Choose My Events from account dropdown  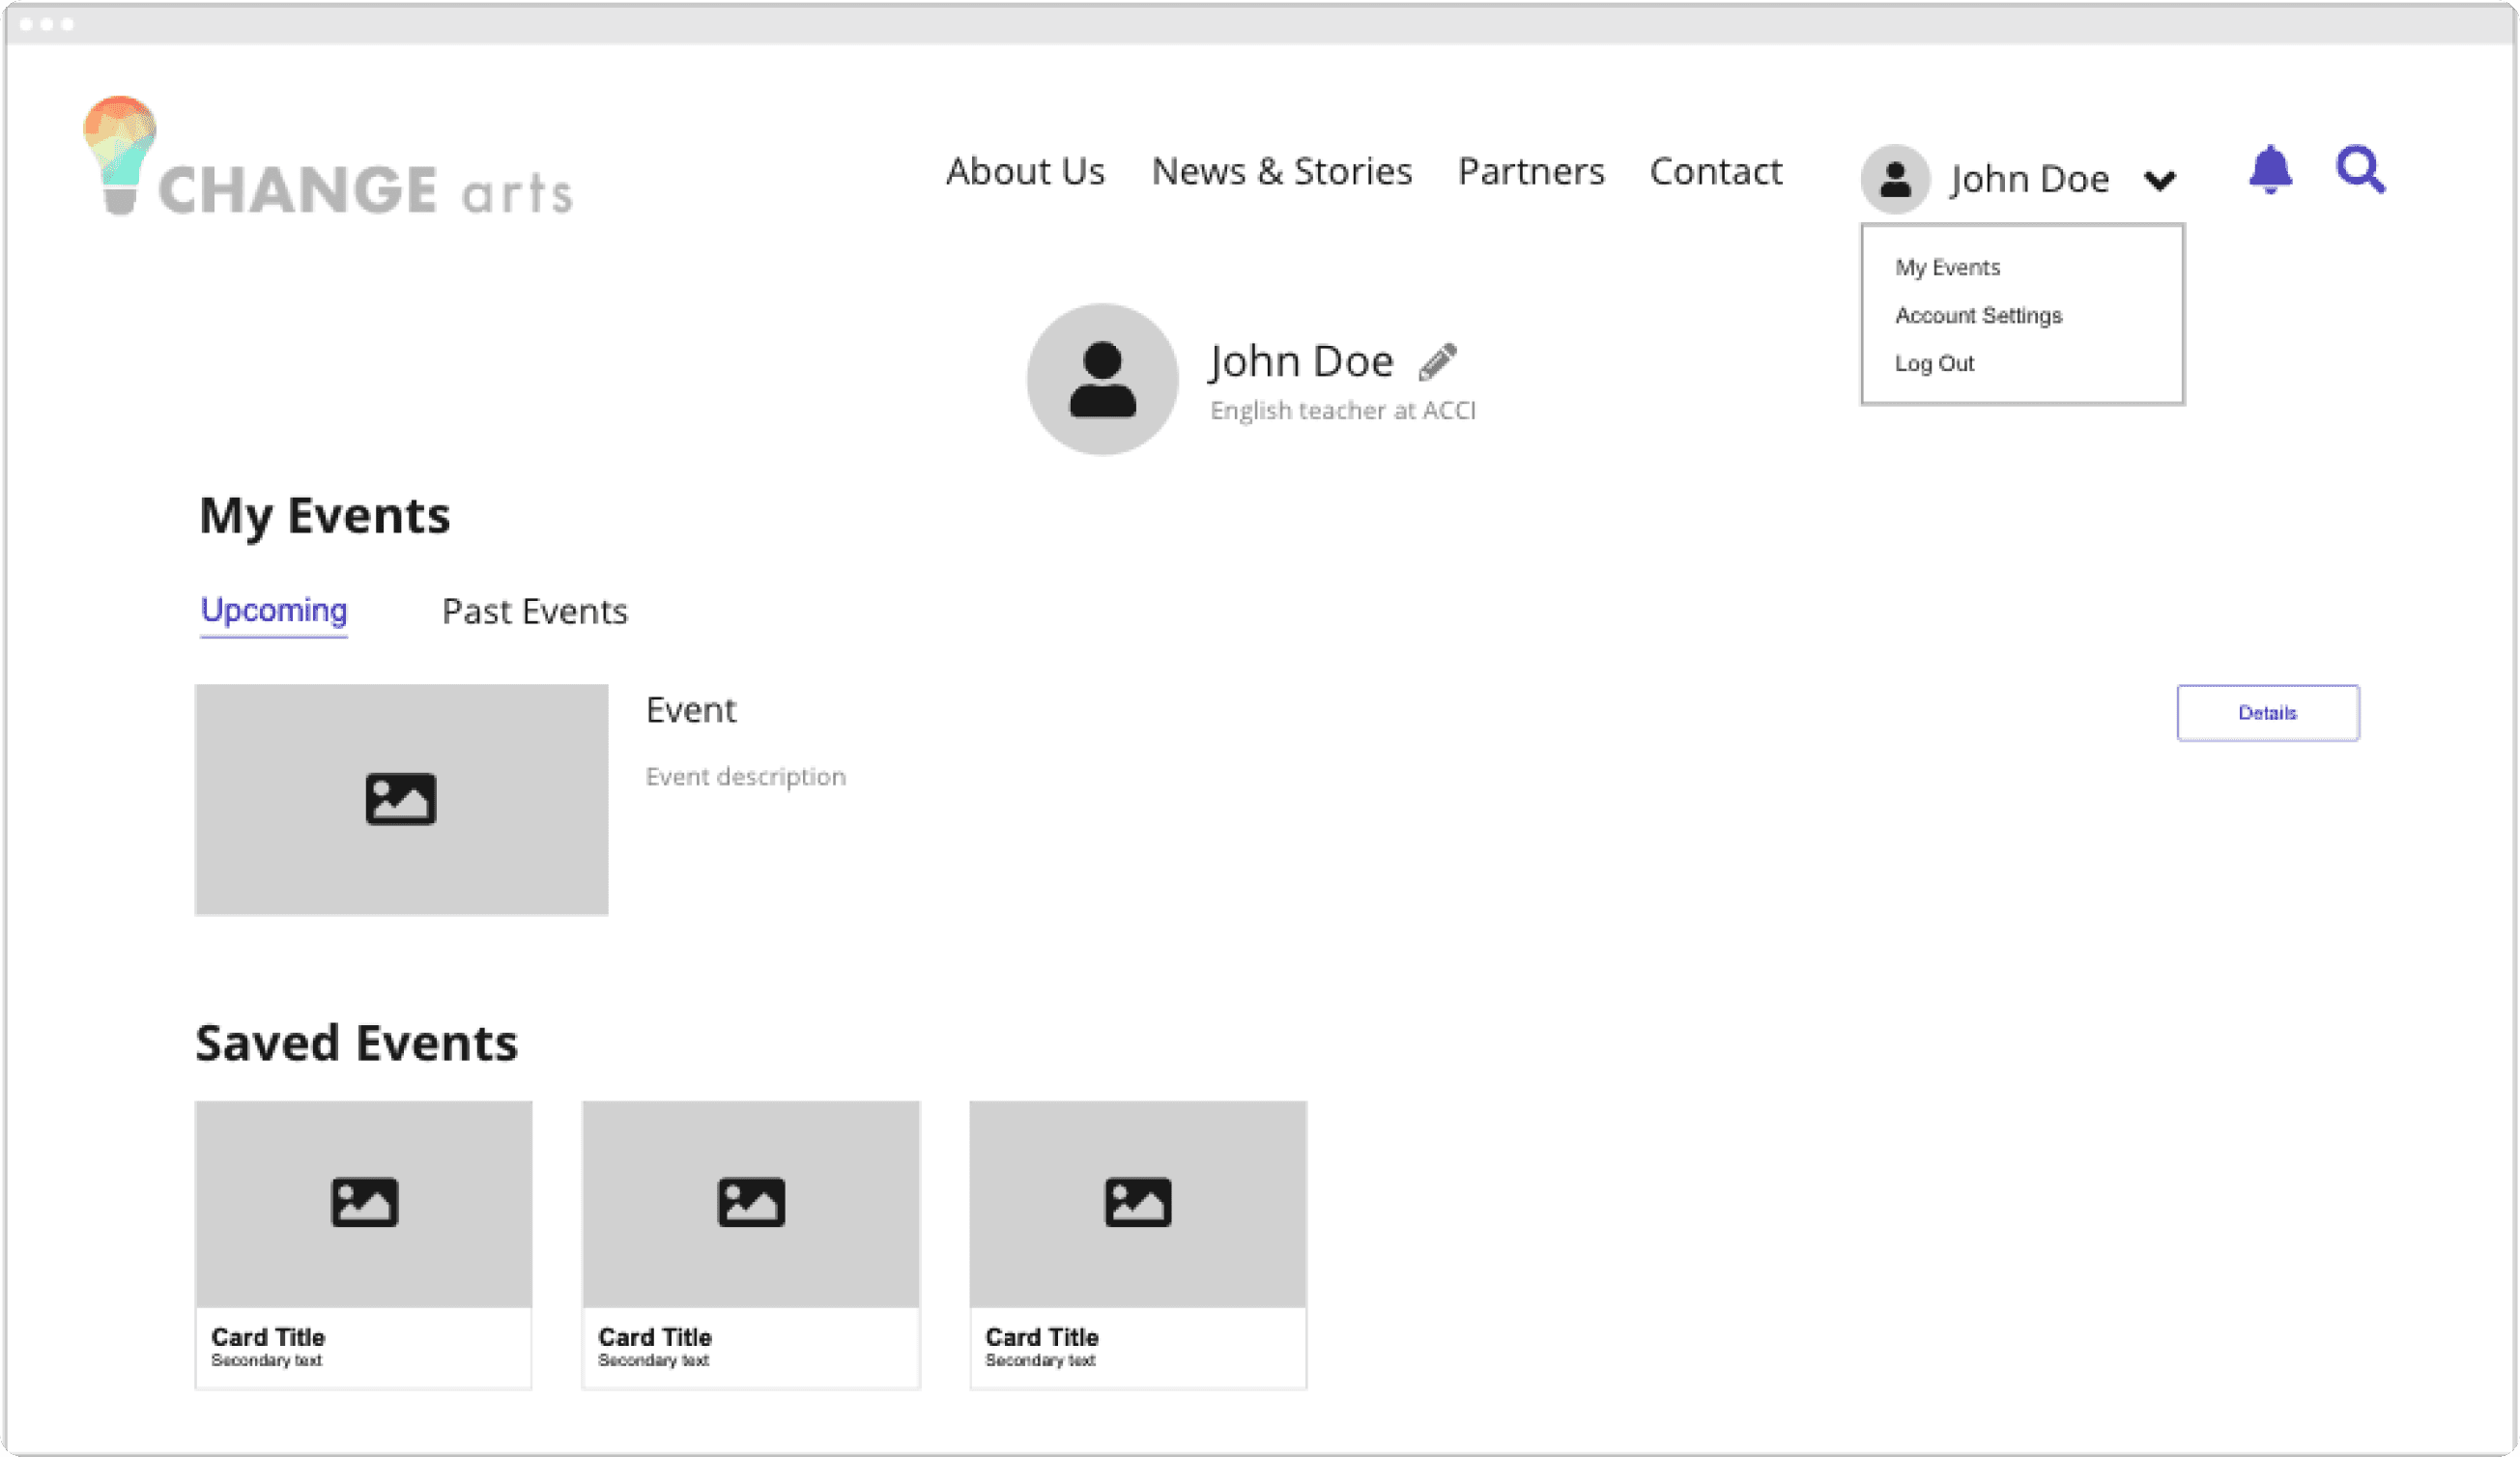pos(1947,268)
